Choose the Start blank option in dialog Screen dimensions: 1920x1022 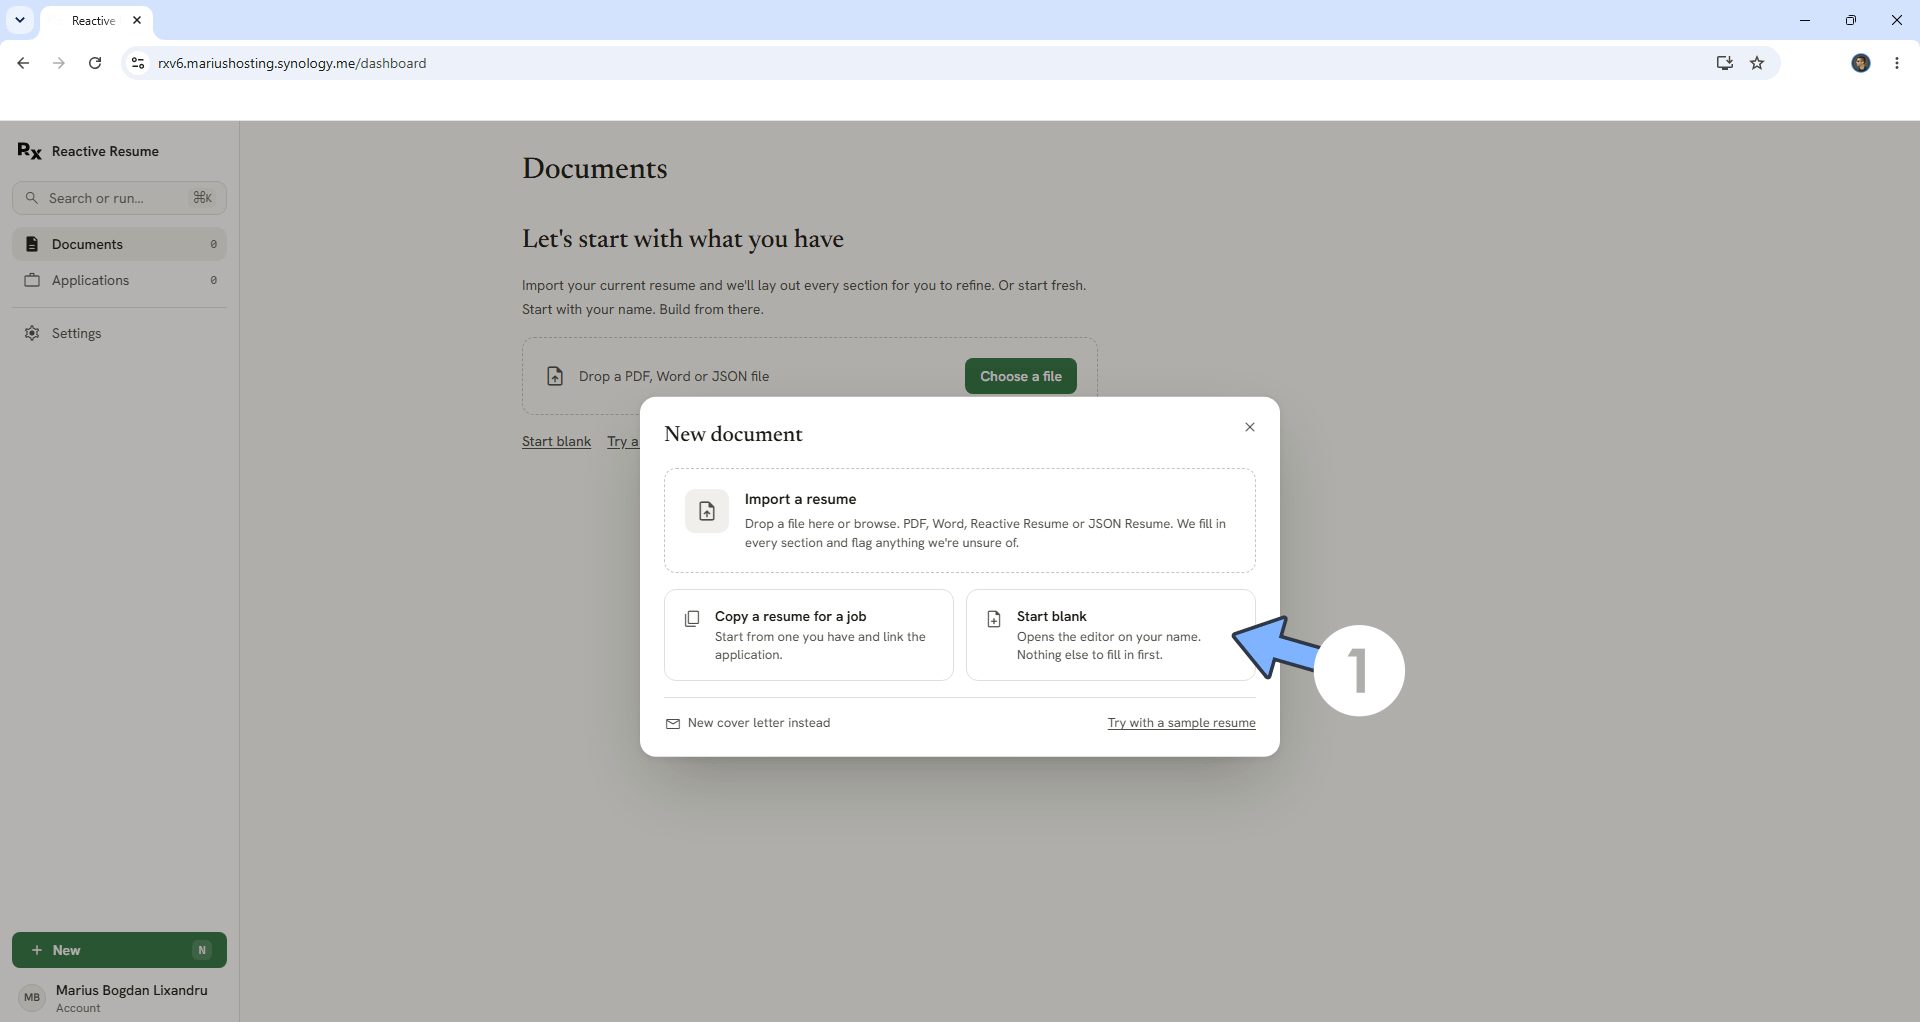[1110, 635]
